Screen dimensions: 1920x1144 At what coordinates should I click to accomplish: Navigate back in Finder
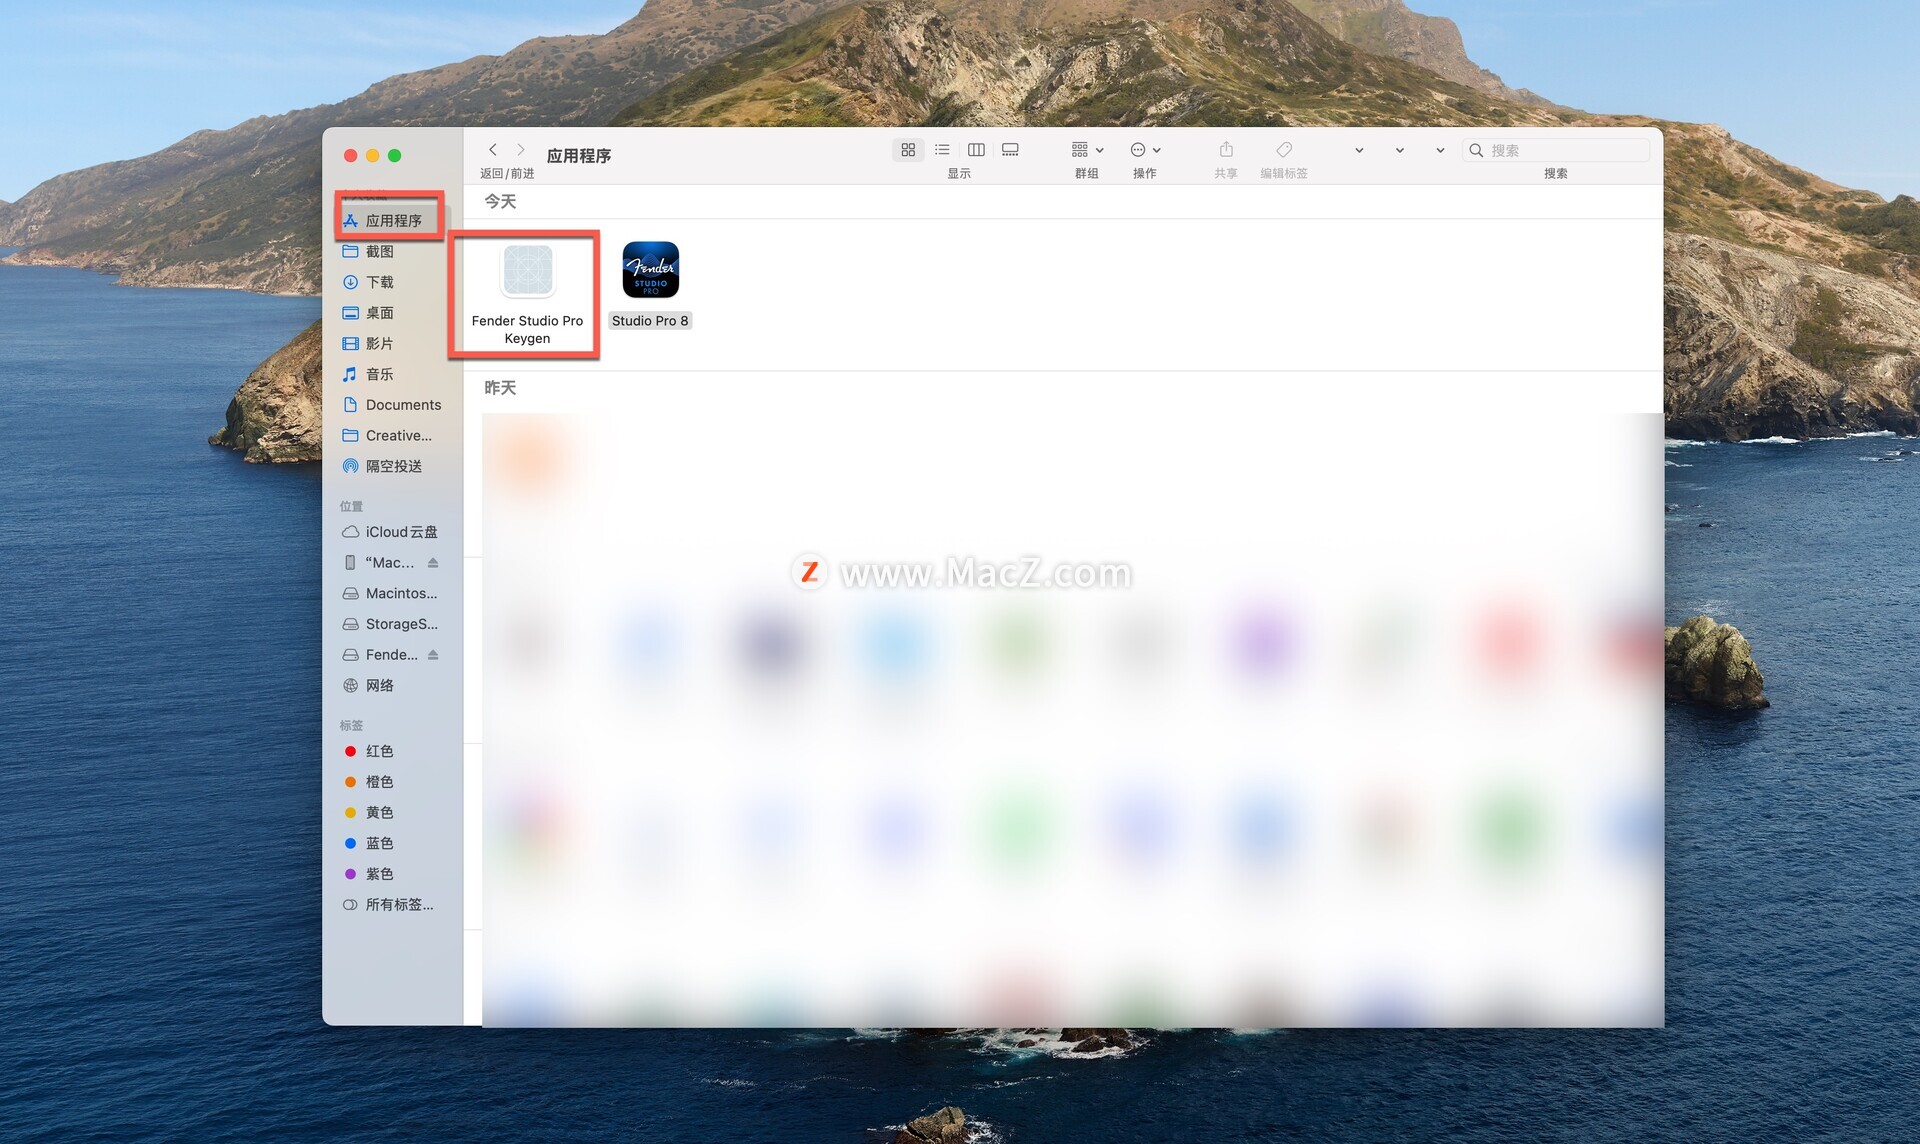click(493, 150)
